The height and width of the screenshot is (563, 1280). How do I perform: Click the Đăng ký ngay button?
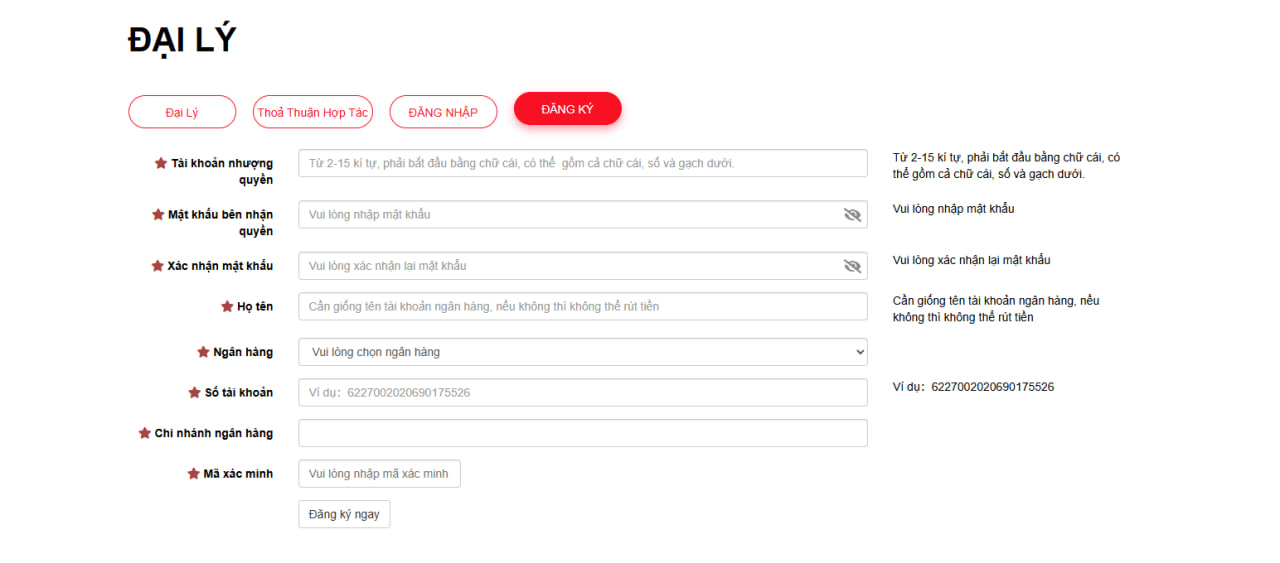[344, 514]
